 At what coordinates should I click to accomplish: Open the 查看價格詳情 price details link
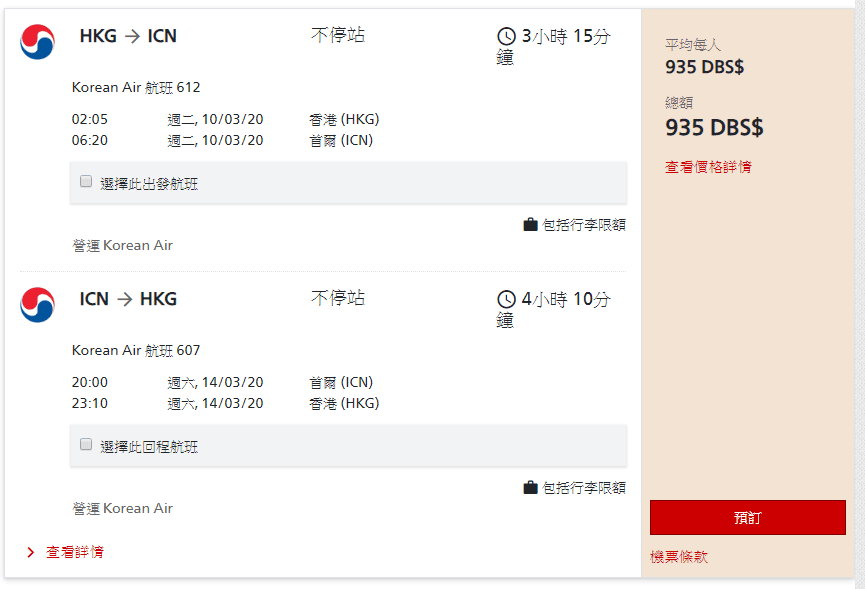708,167
